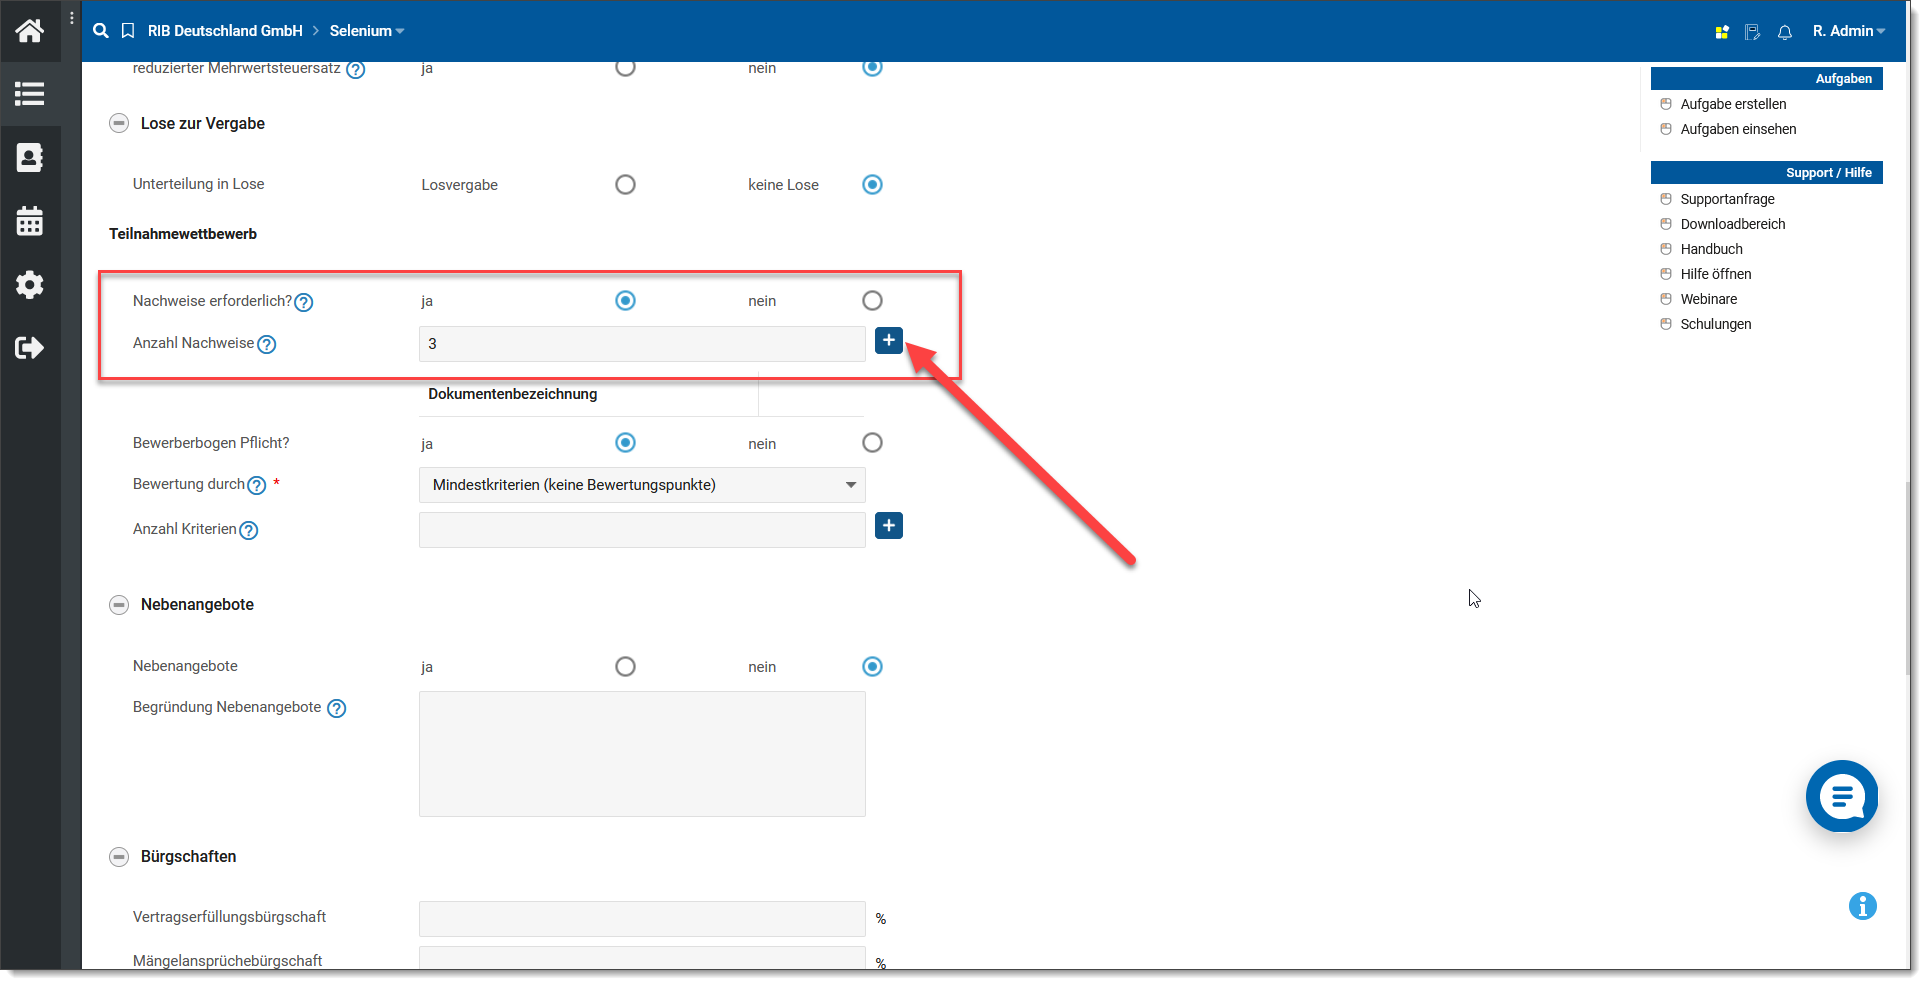Open the vertical dots menu
Screen dimensions: 1926x985
[72, 18]
